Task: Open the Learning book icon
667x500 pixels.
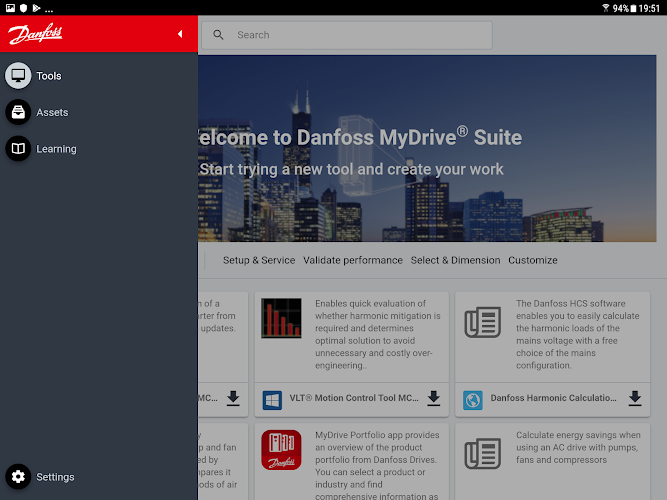Action: 18,149
